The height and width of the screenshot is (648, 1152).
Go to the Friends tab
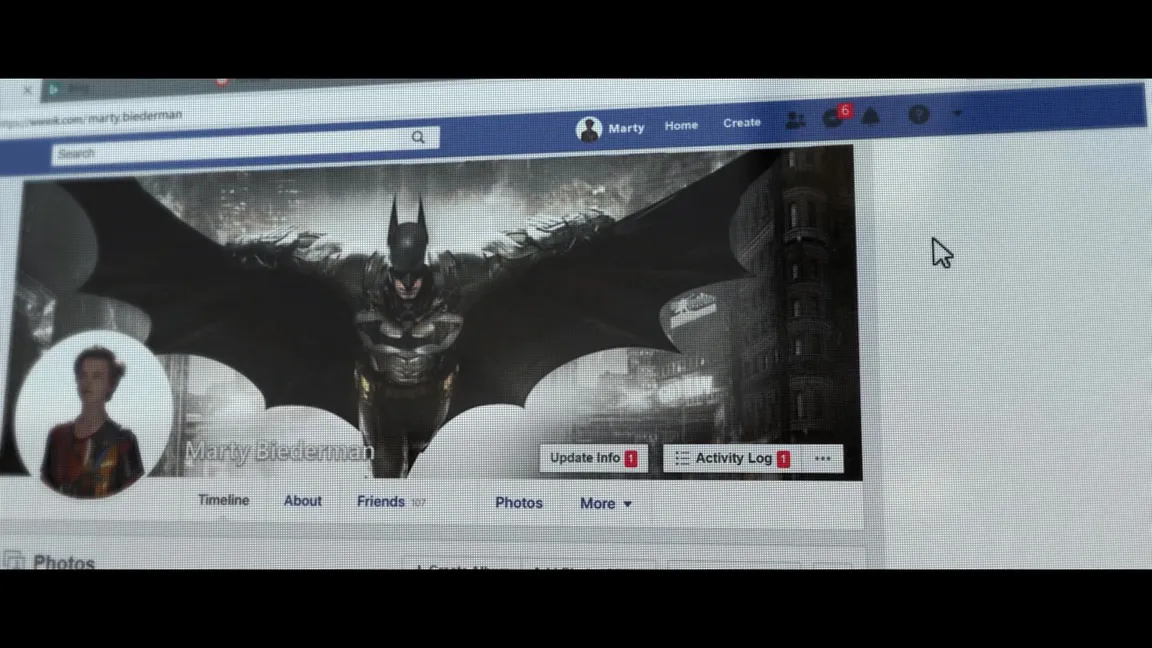tap(381, 502)
